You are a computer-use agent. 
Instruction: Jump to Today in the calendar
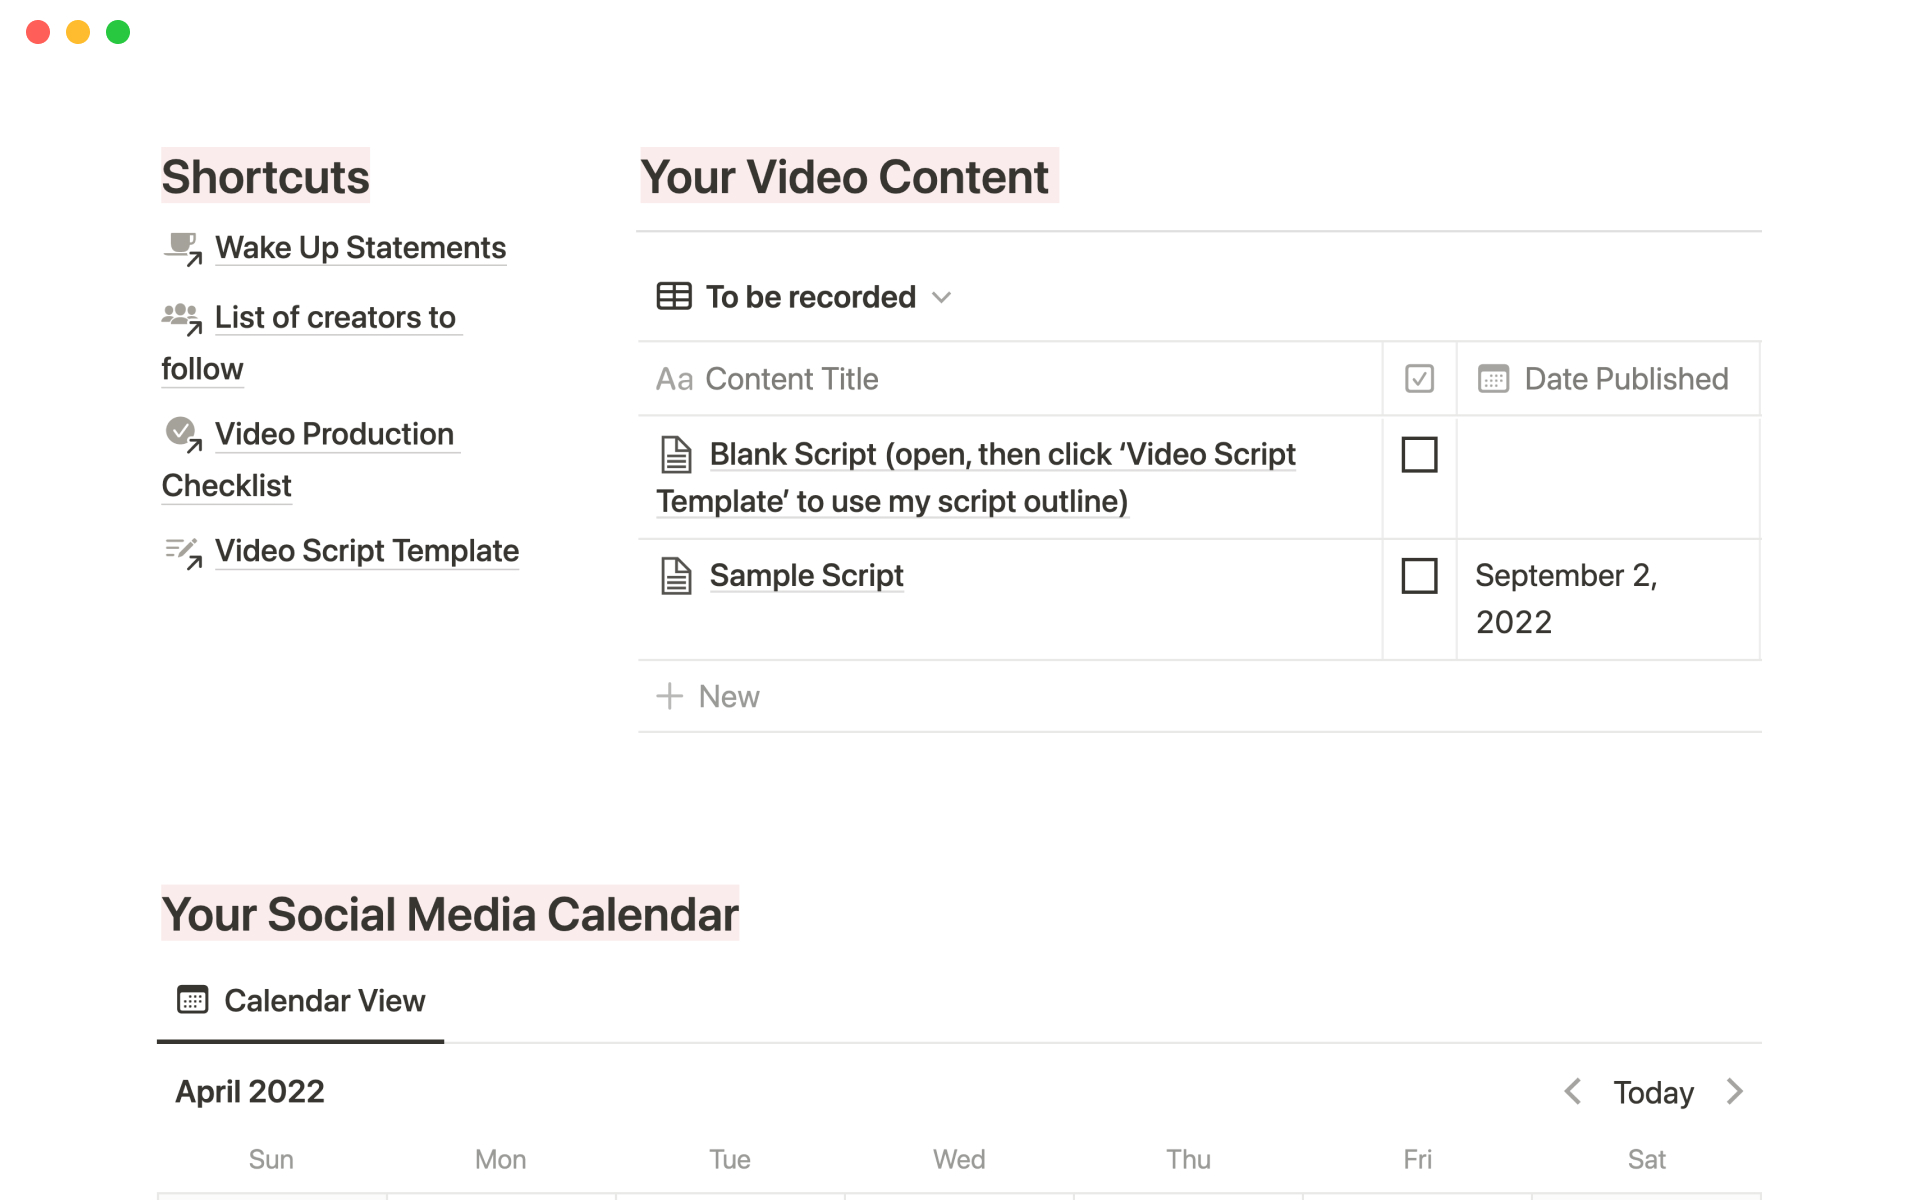point(1653,1093)
